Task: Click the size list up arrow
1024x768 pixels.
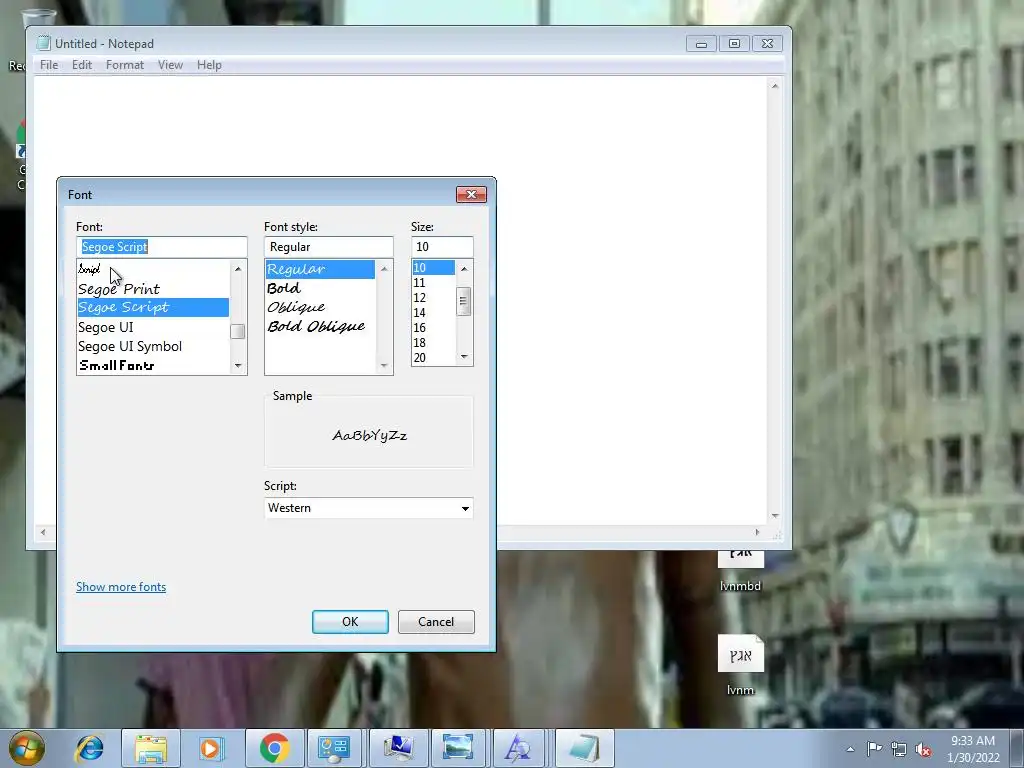Action: (464, 268)
